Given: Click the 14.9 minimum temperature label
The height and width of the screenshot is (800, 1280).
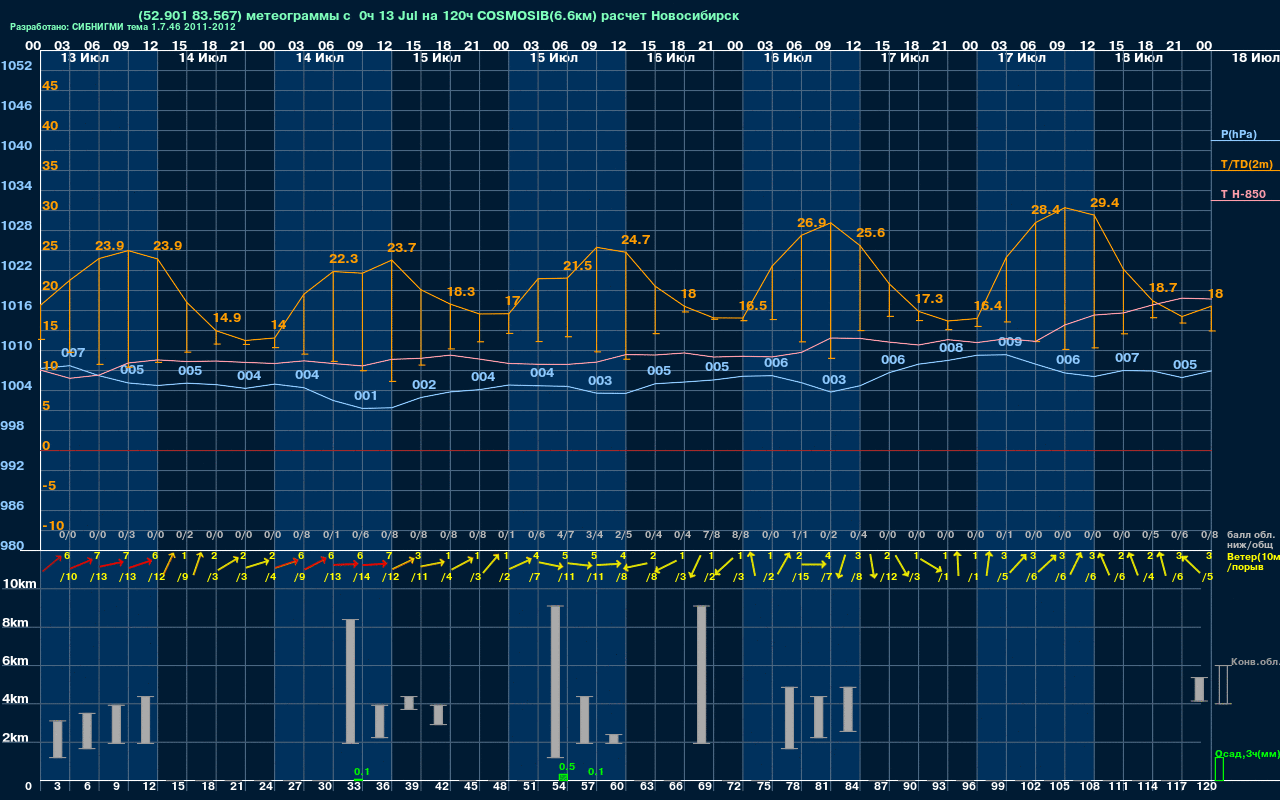Looking at the screenshot, I should [x=226, y=318].
